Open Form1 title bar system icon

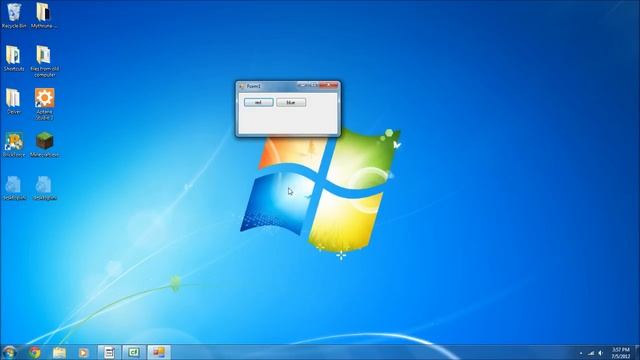(x=241, y=86)
